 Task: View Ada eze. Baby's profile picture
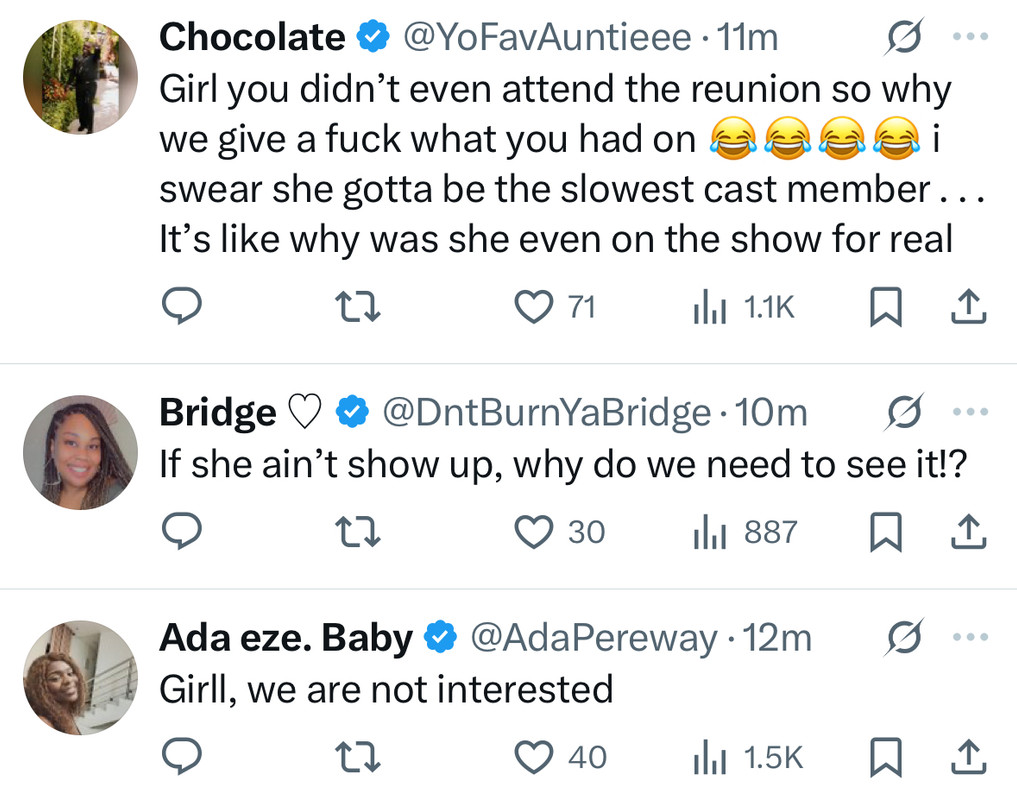pyautogui.click(x=80, y=679)
